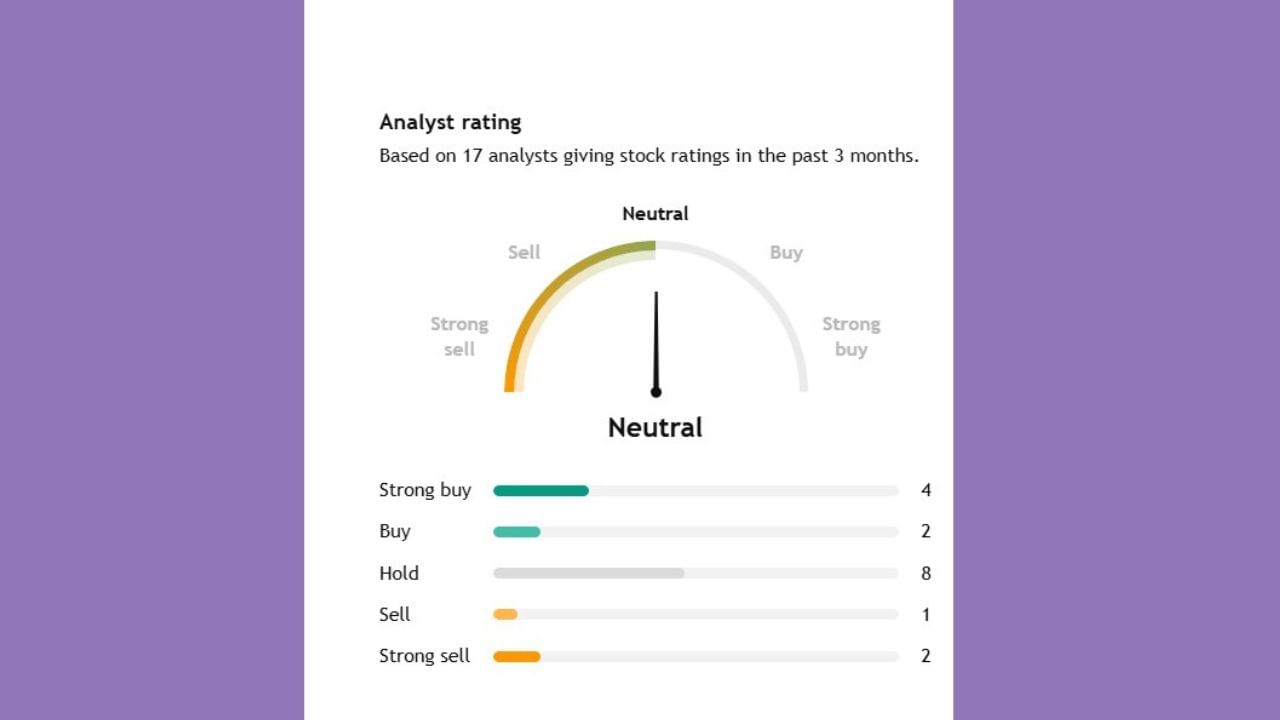Image resolution: width=1280 pixels, height=720 pixels.
Task: Click the gauge's two-line "Strong sell" label
Action: [459, 337]
